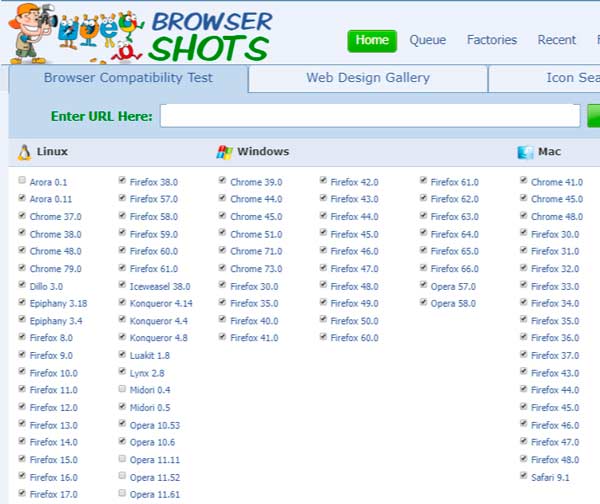Open the Firefox 12.0 link
The image size is (600, 504).
[x=54, y=408]
